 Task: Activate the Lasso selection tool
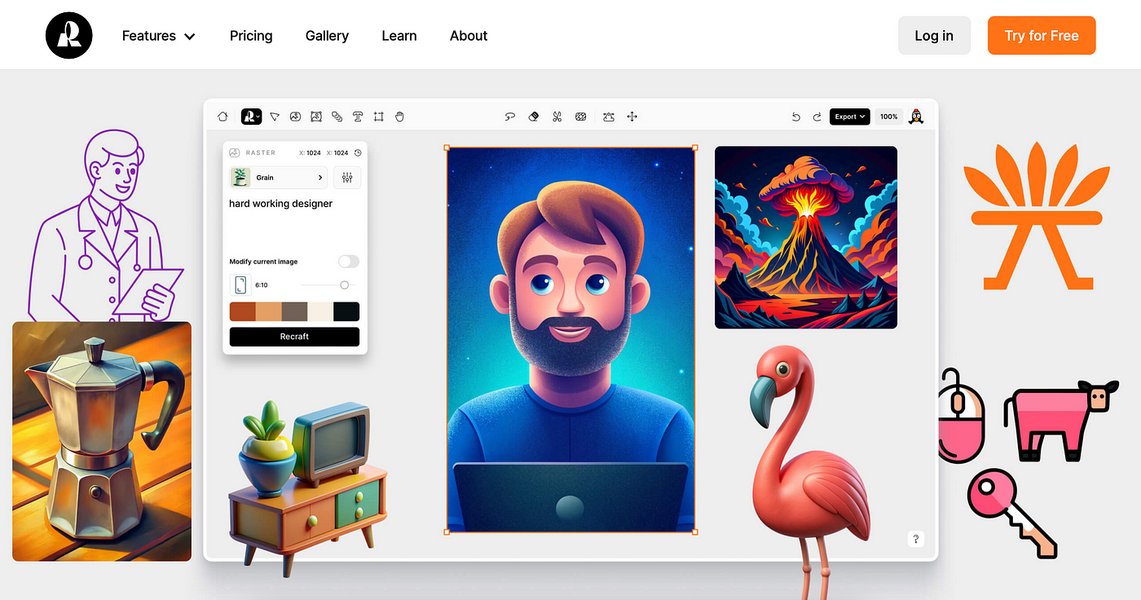(x=510, y=116)
